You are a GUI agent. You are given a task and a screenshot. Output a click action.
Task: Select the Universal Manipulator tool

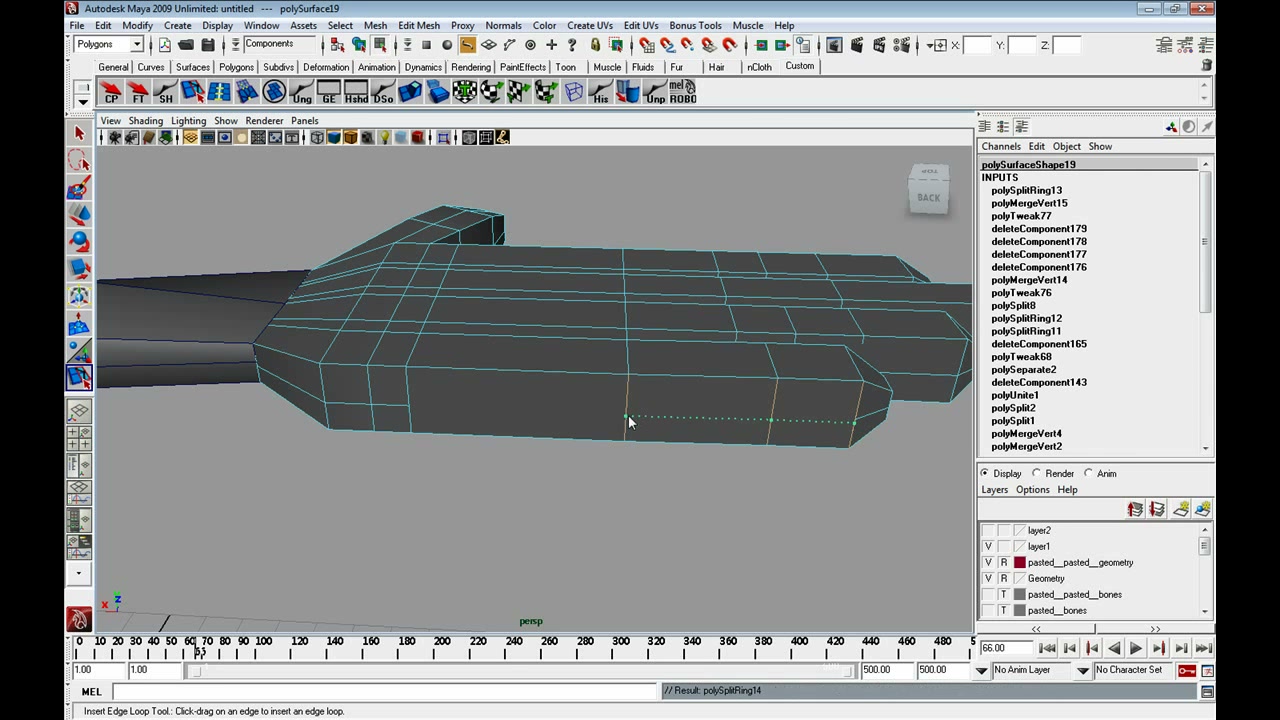click(x=79, y=296)
